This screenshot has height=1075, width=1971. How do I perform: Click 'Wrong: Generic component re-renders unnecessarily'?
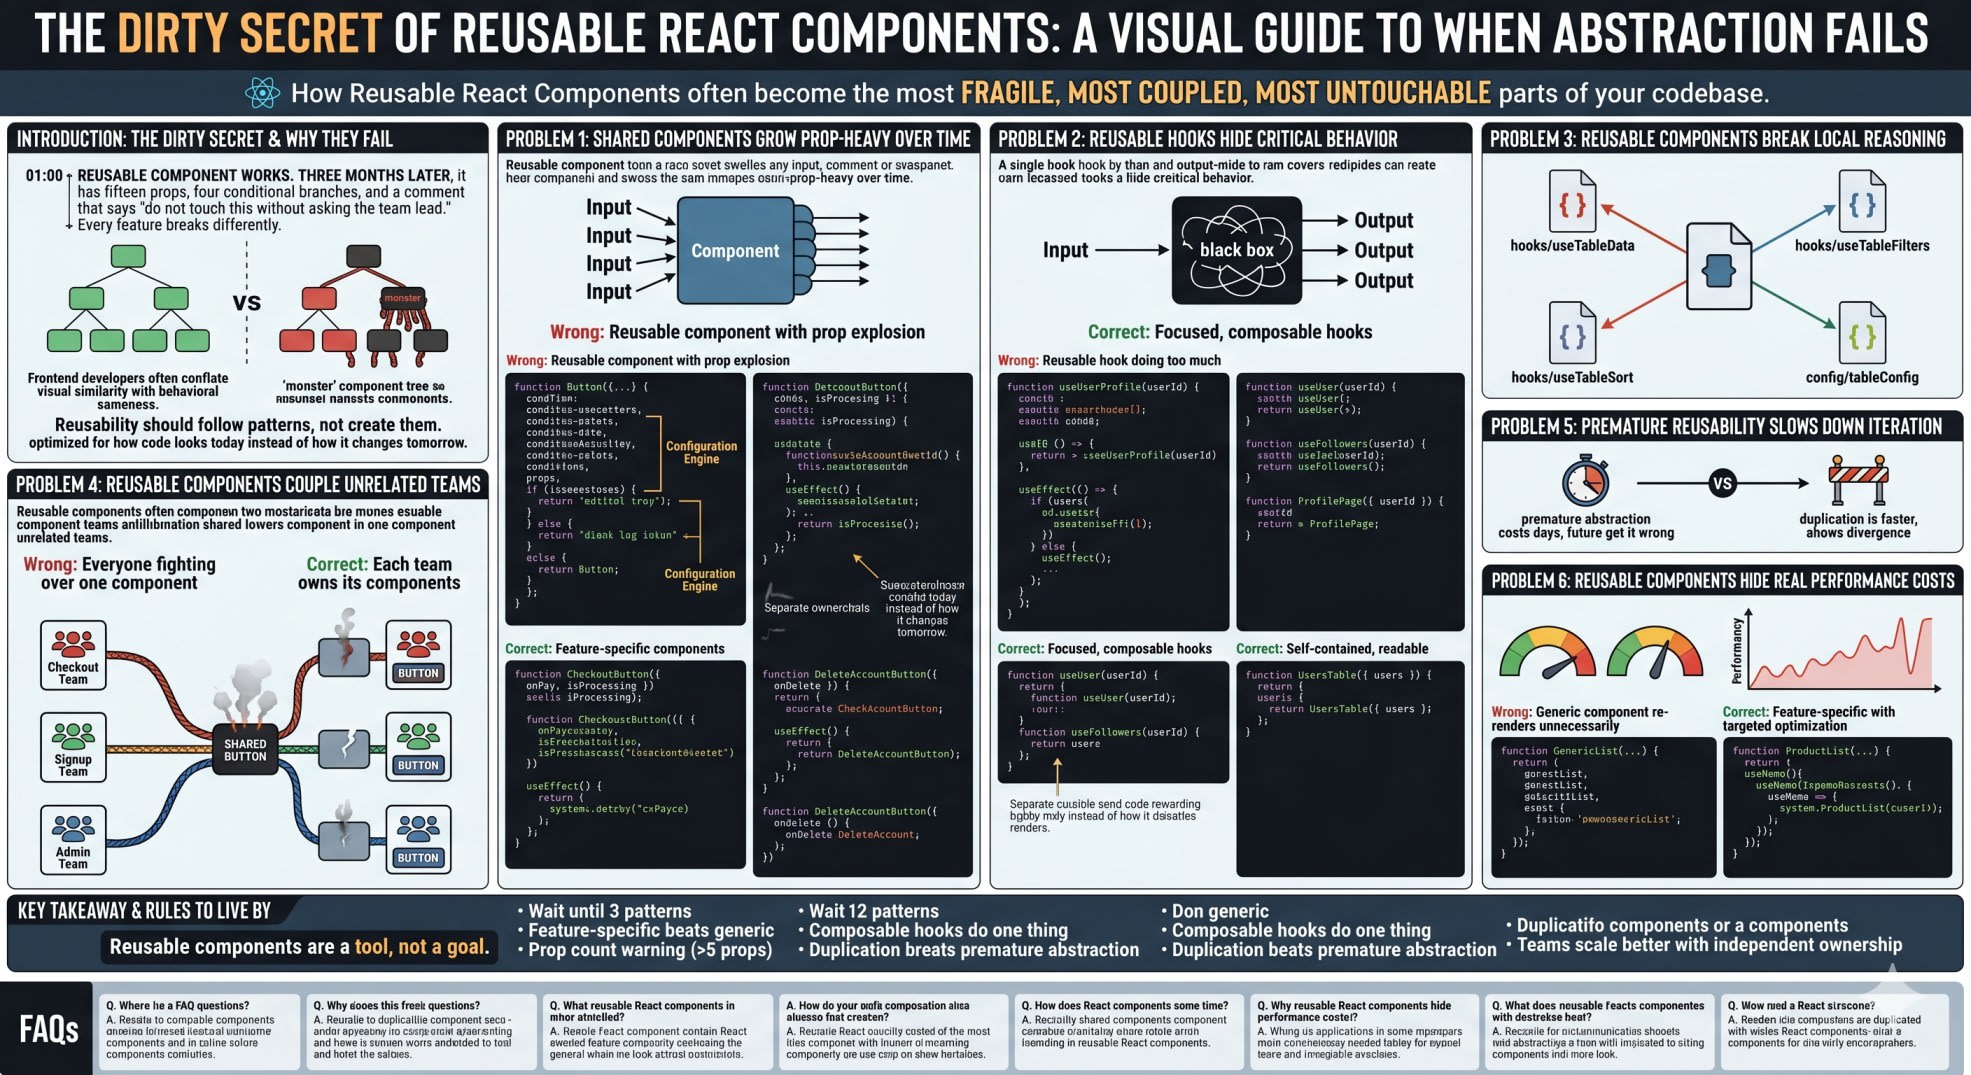tap(1580, 719)
